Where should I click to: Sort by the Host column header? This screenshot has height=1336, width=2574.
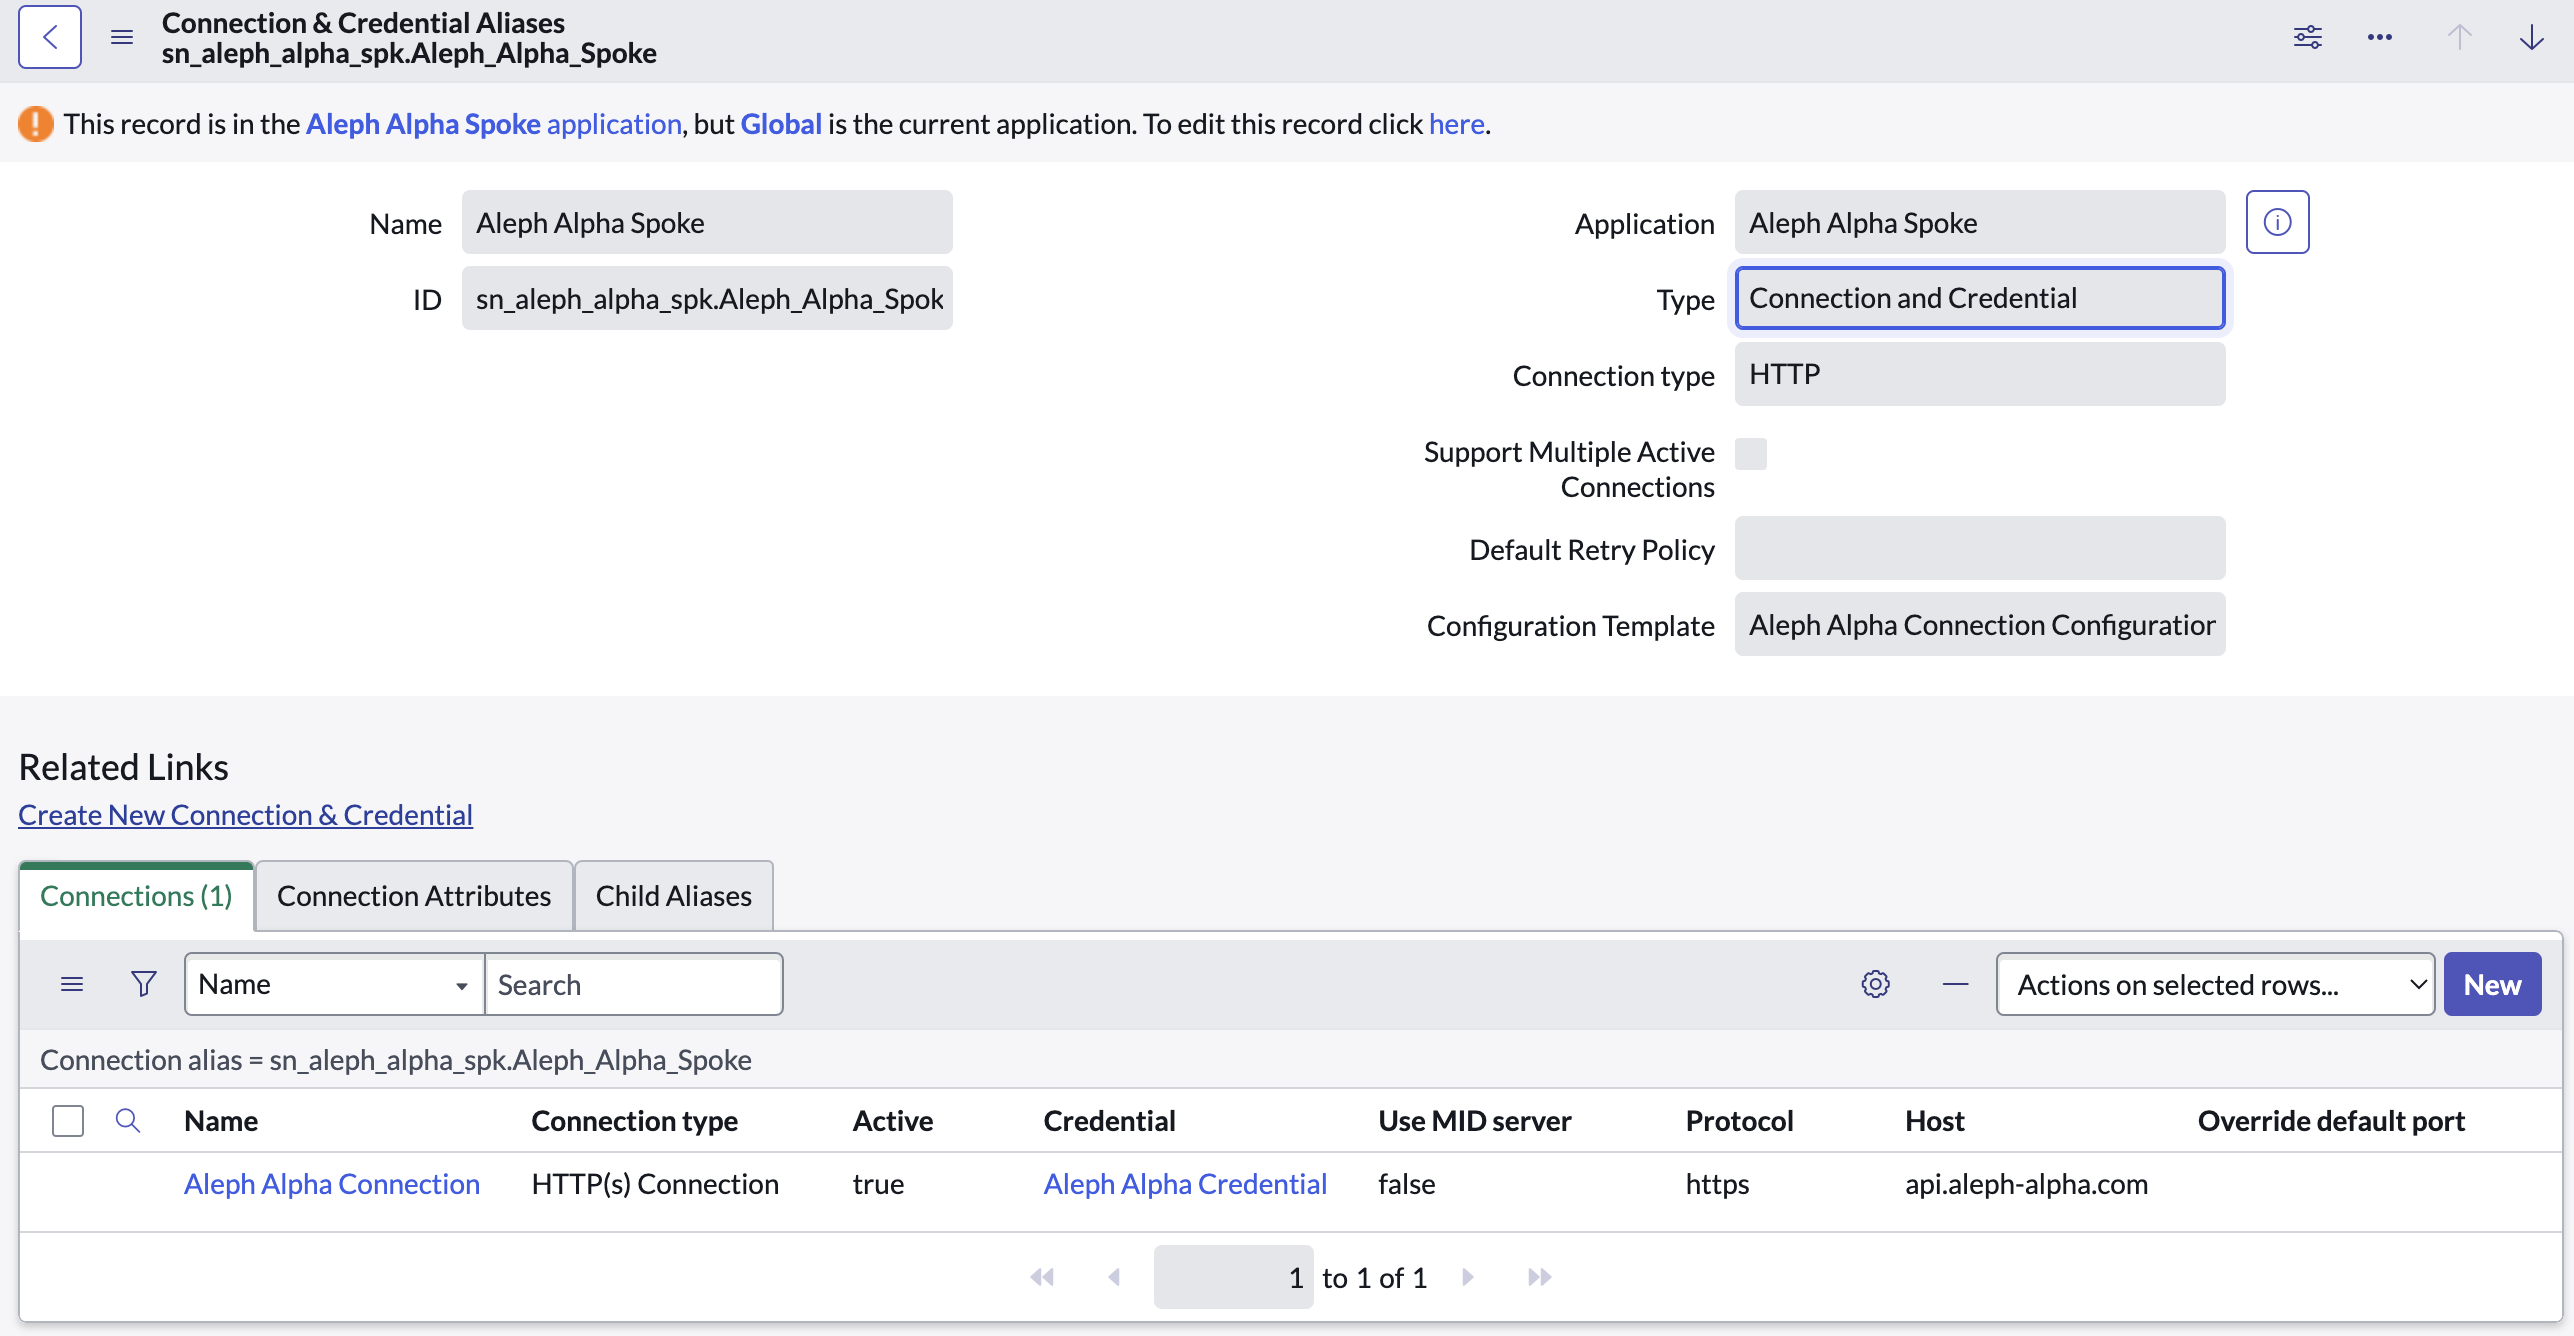(x=1935, y=1121)
